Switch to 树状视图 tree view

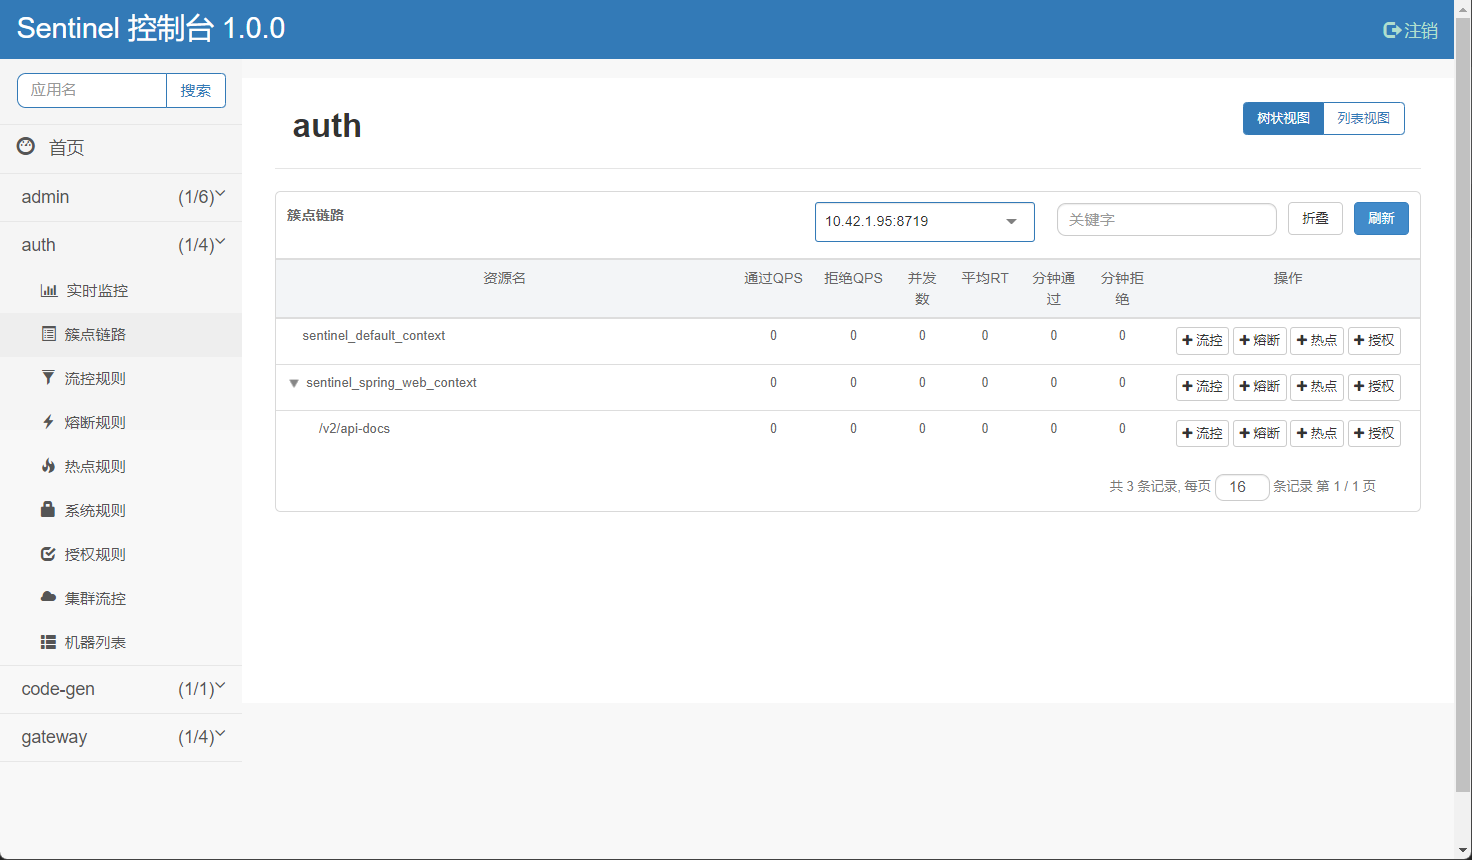click(1283, 118)
